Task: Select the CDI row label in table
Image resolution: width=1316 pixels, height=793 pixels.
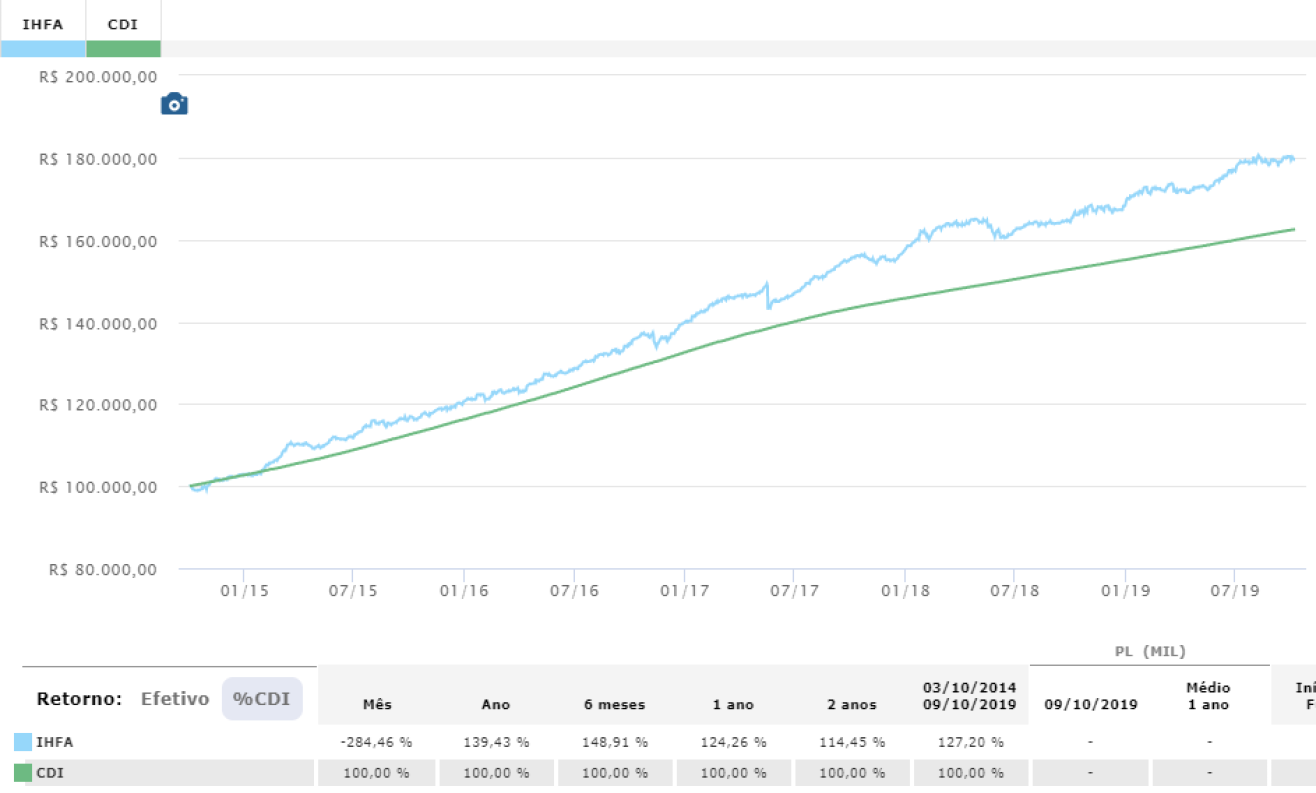Action: click(50, 773)
